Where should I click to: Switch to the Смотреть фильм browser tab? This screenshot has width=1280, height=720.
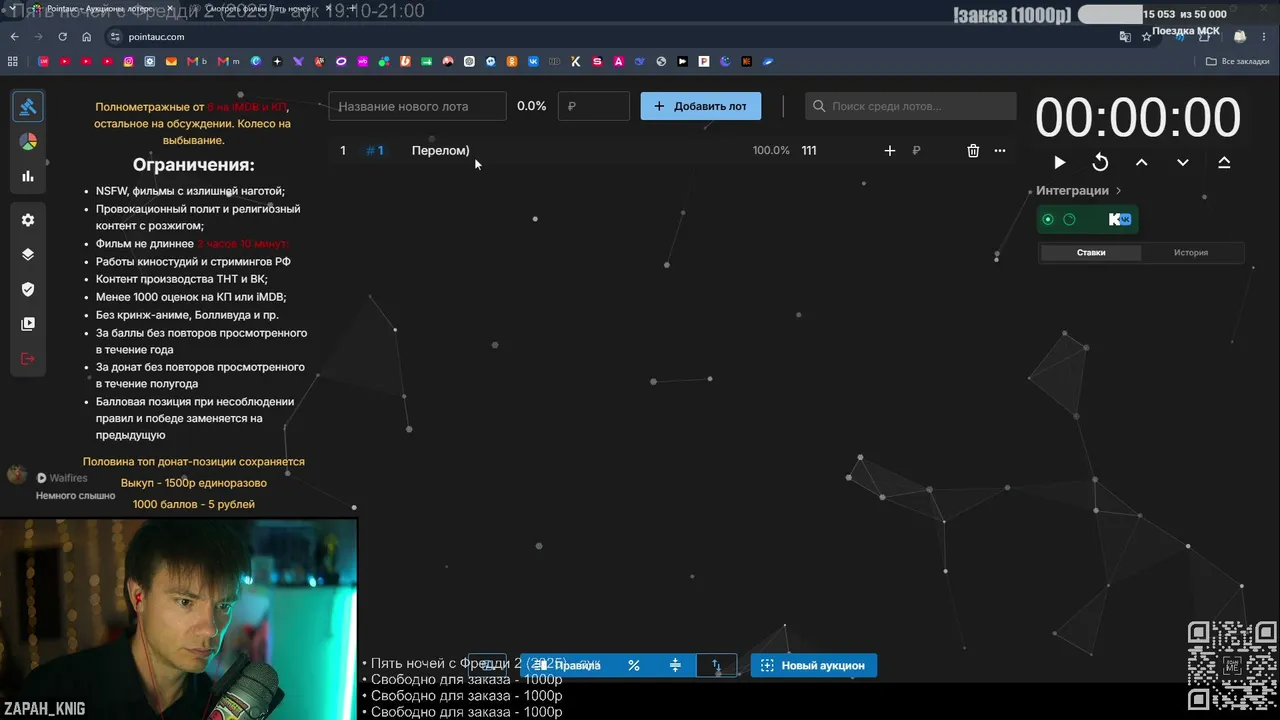point(260,10)
